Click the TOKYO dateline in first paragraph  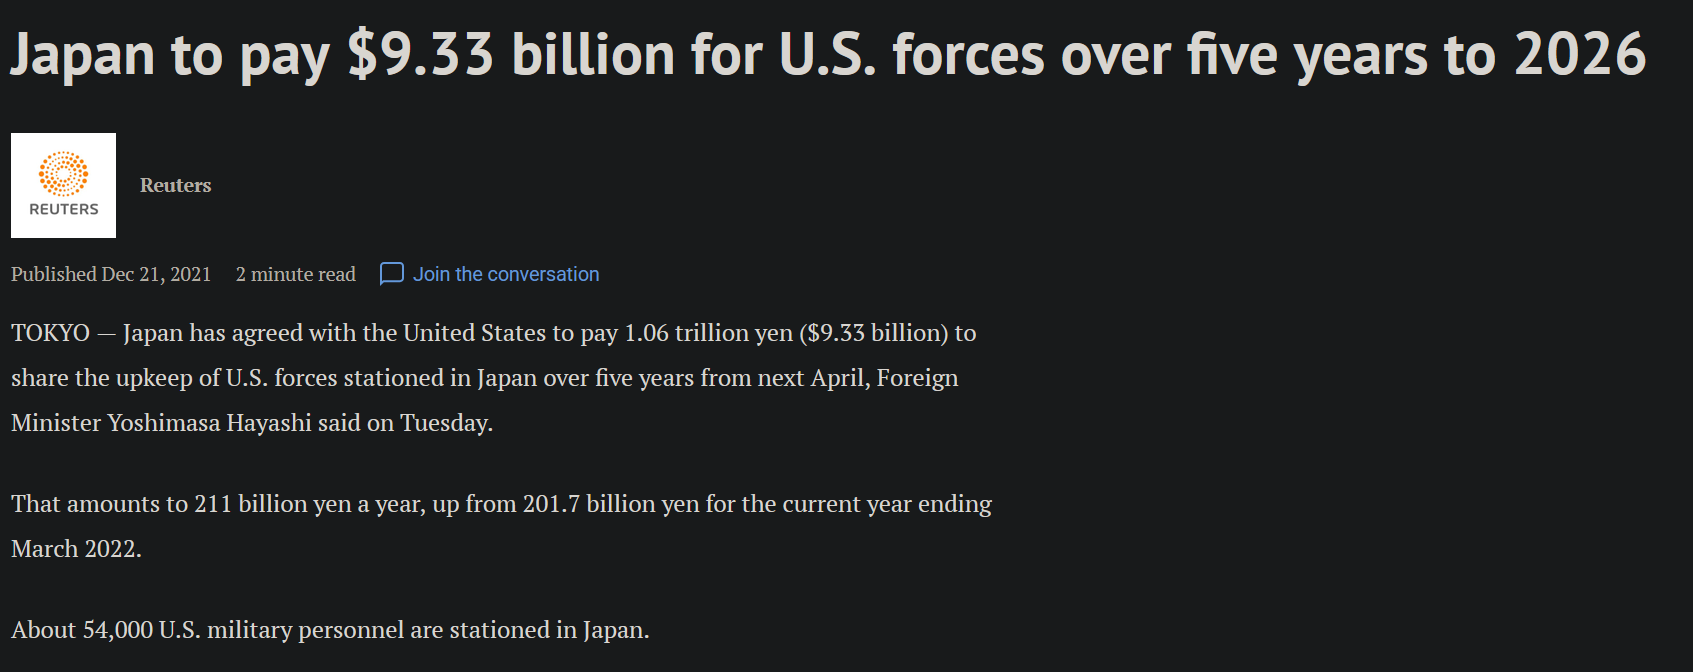click(x=50, y=333)
